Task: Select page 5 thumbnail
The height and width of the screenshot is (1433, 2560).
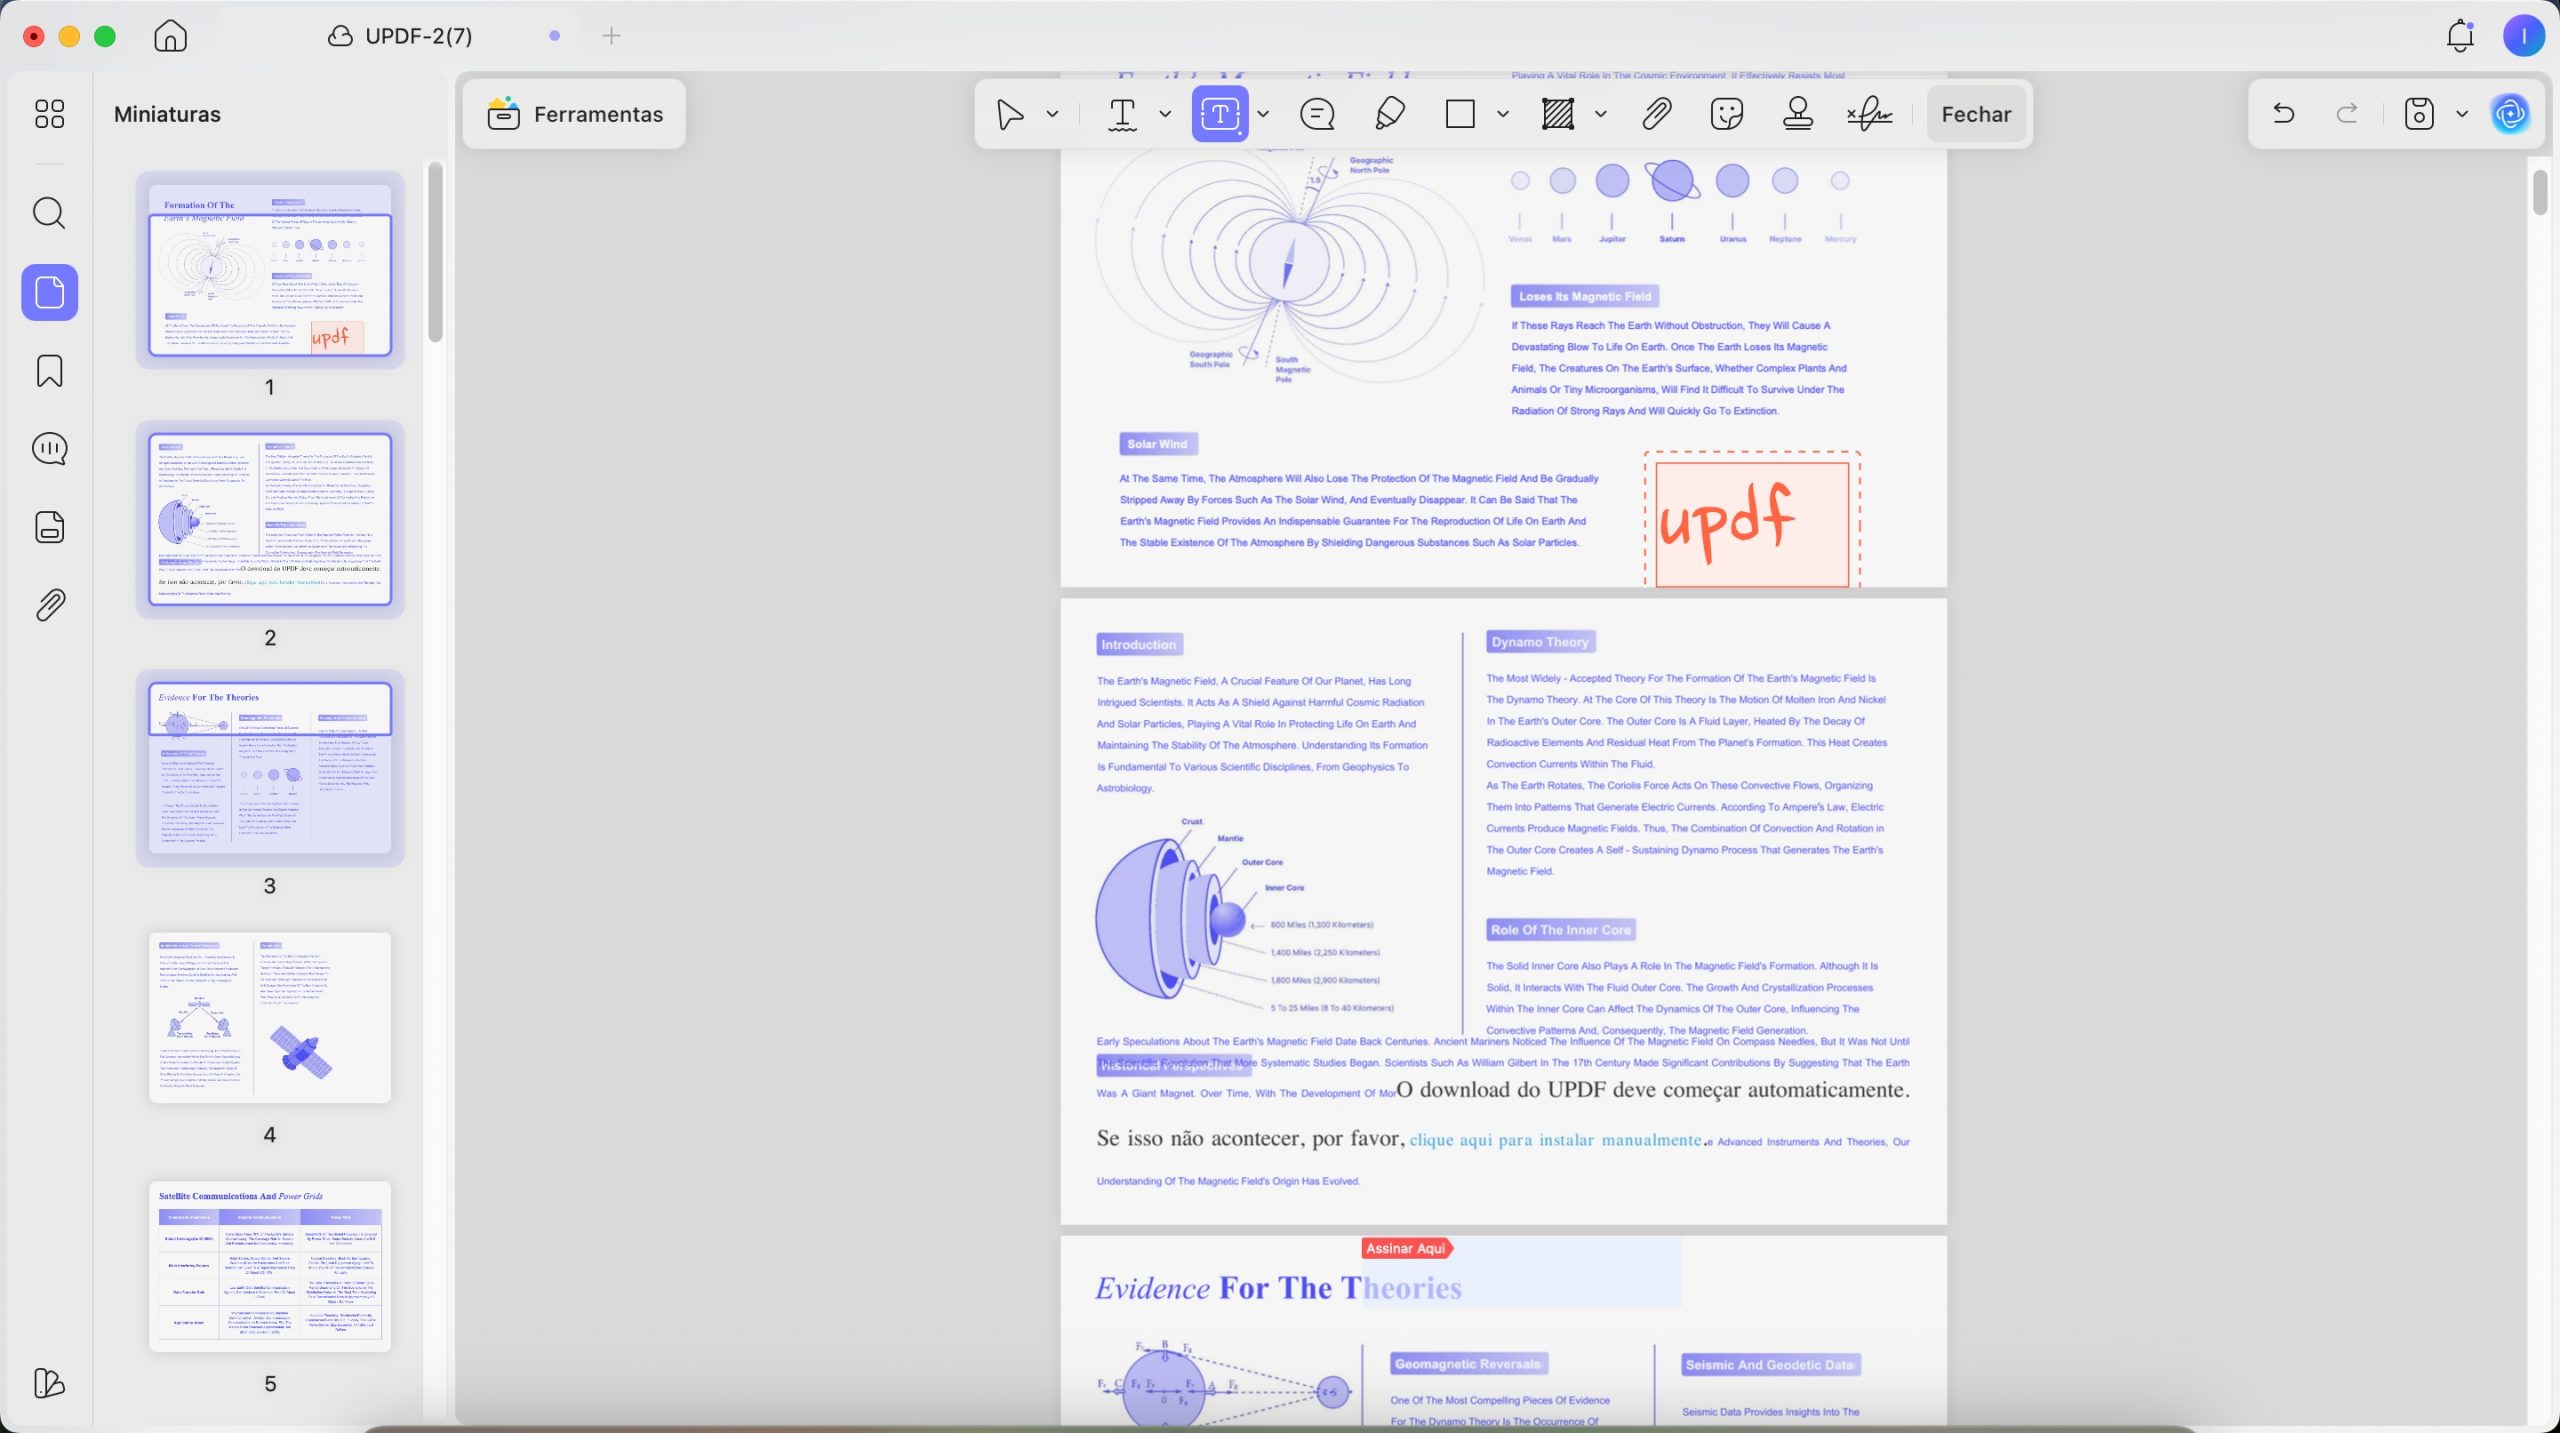Action: click(x=270, y=1266)
